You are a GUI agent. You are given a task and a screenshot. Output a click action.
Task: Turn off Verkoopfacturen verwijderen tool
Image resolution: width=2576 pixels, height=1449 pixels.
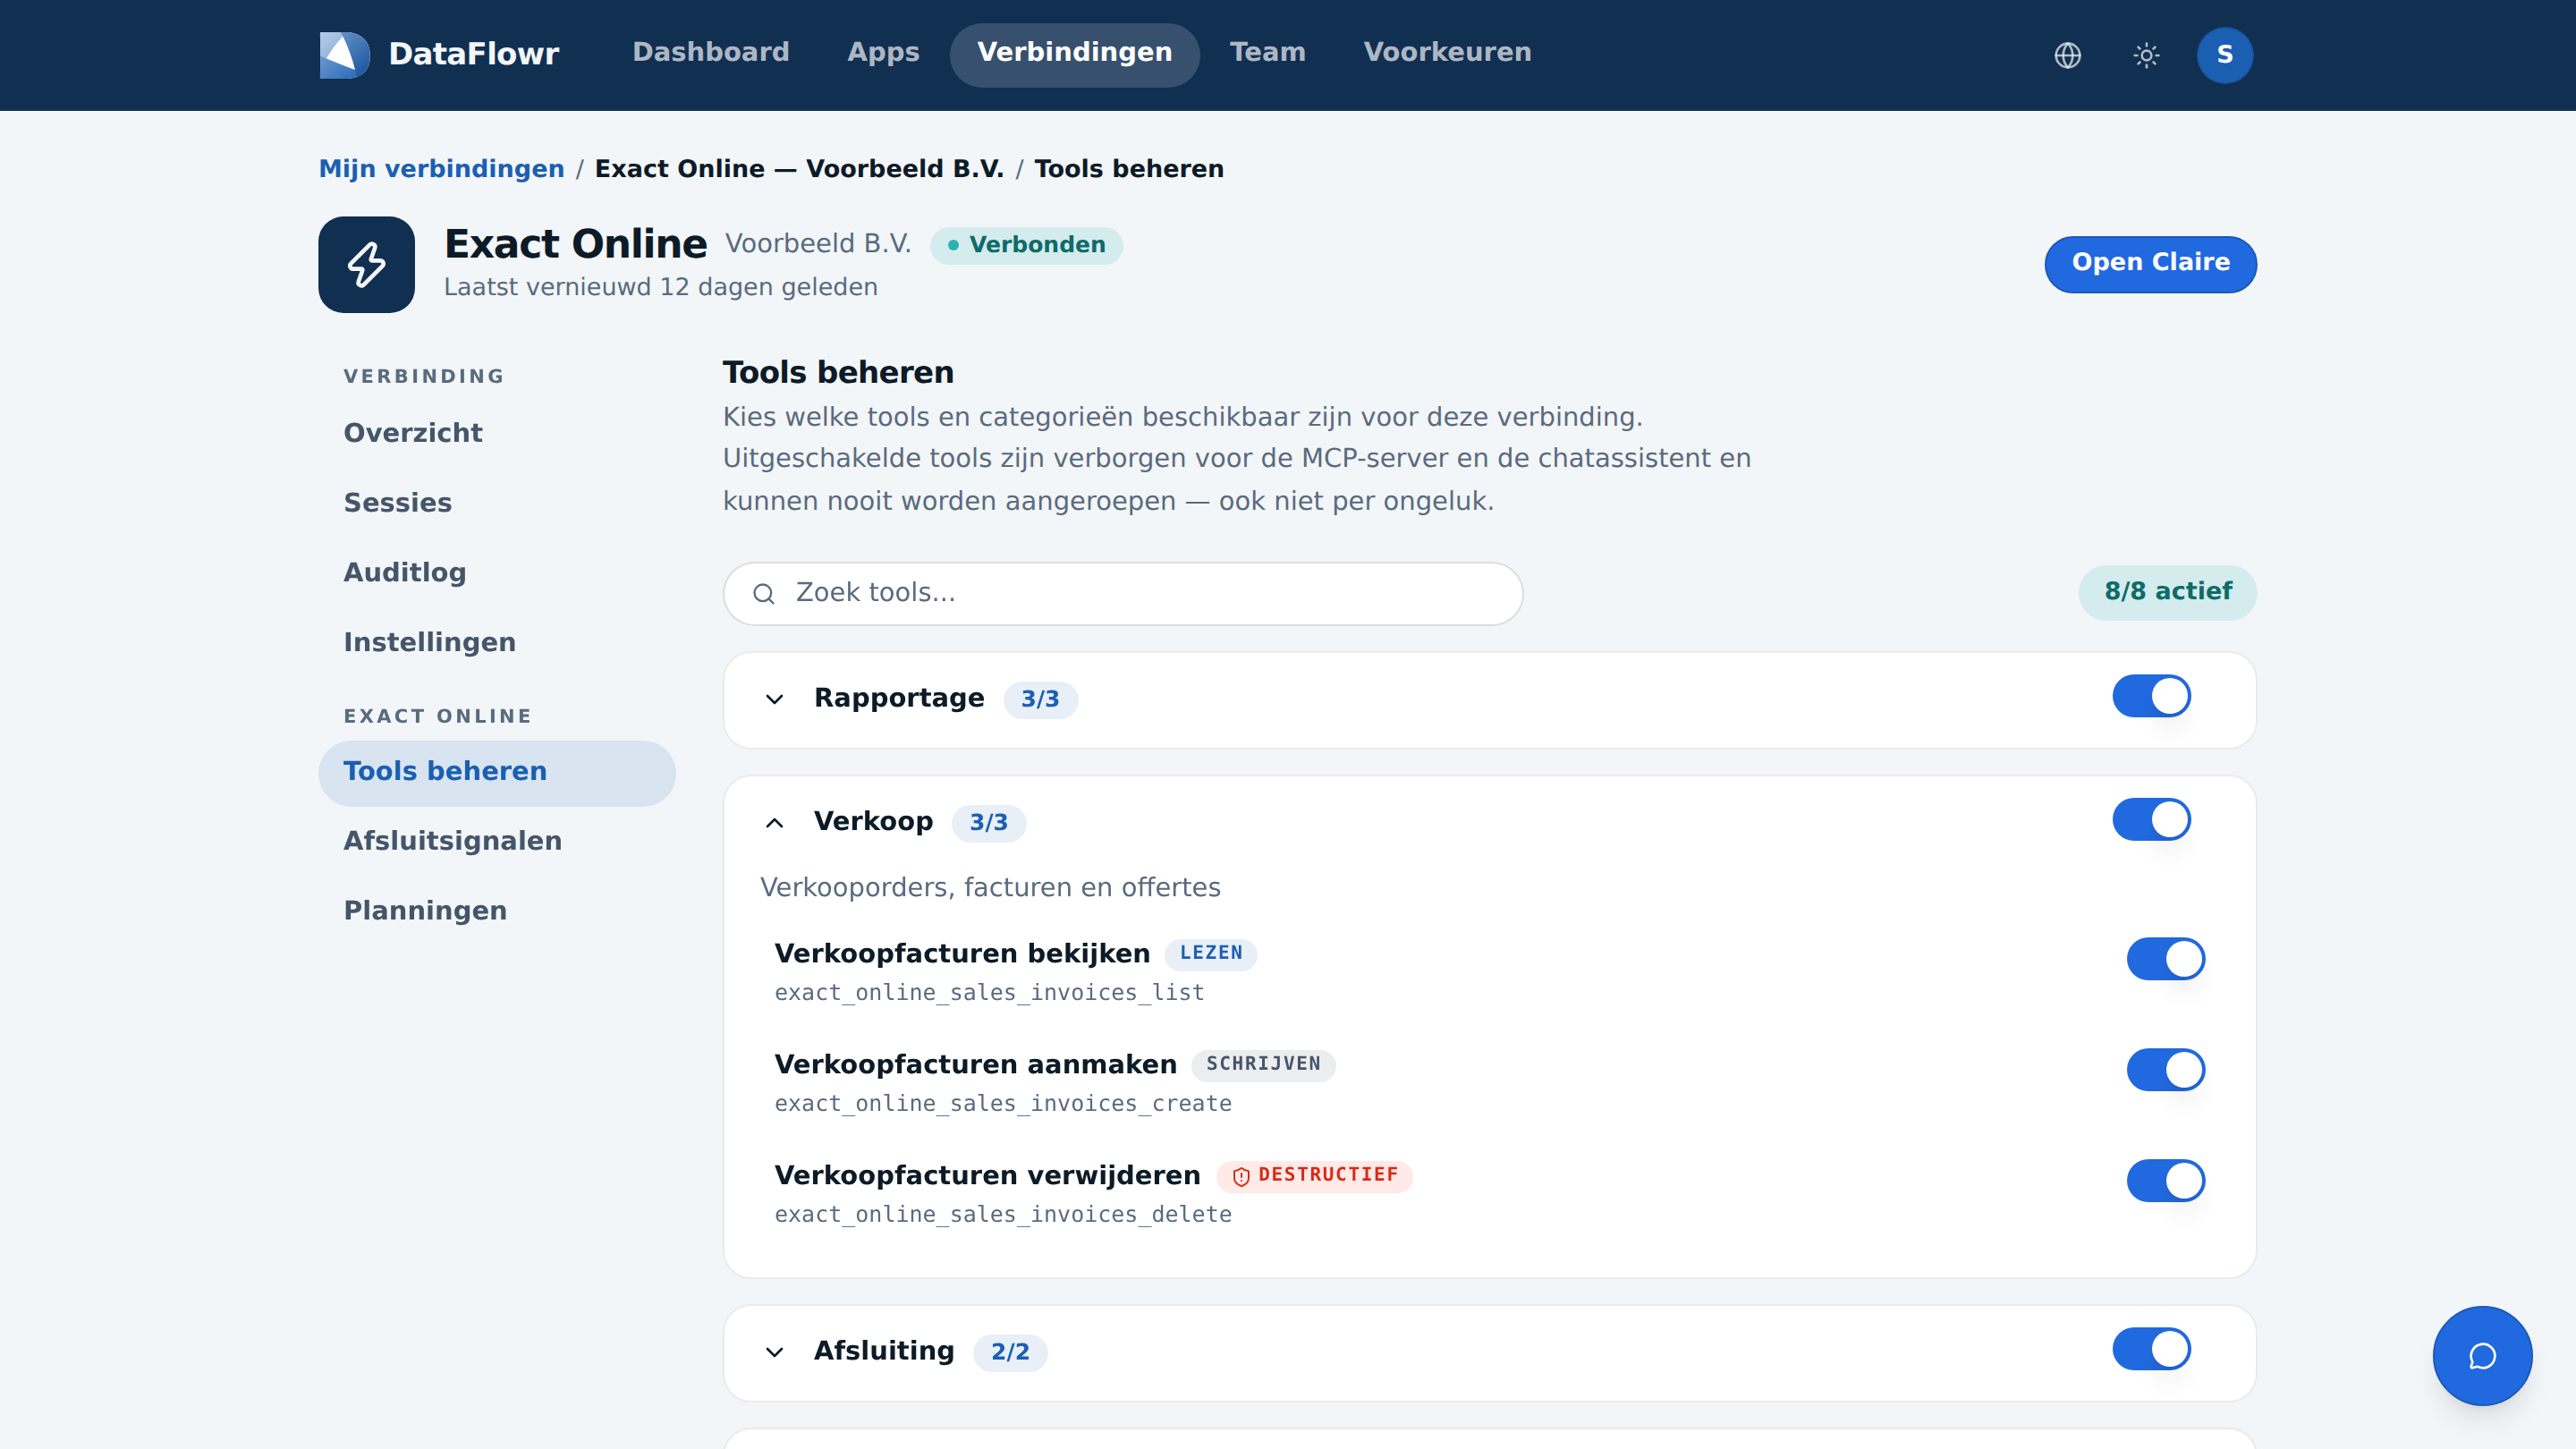[x=2165, y=1181]
